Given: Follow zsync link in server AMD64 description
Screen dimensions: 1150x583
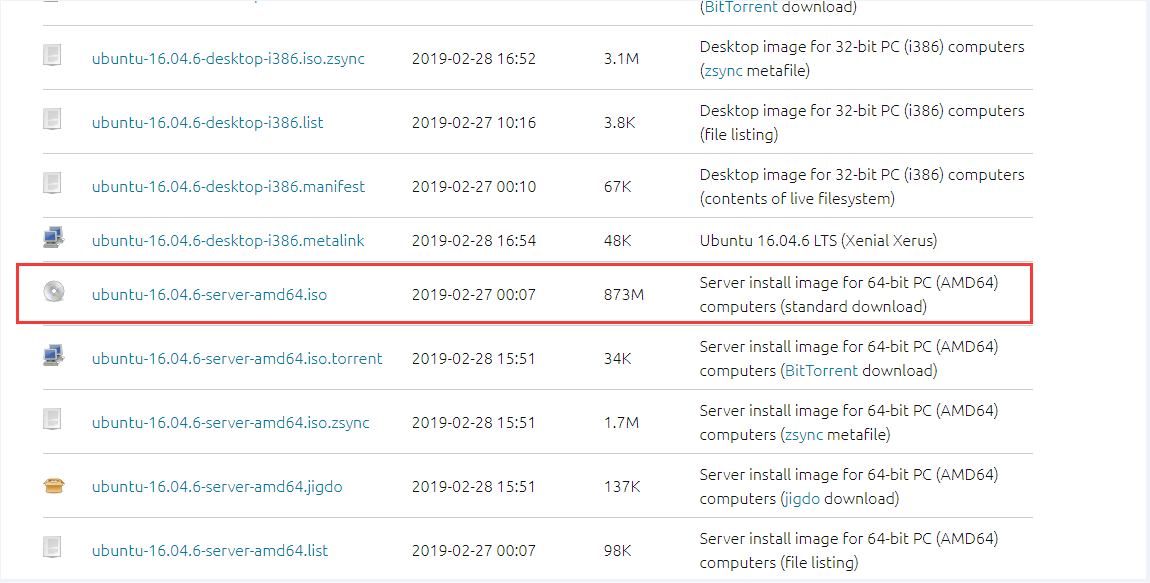Looking at the screenshot, I should (804, 434).
